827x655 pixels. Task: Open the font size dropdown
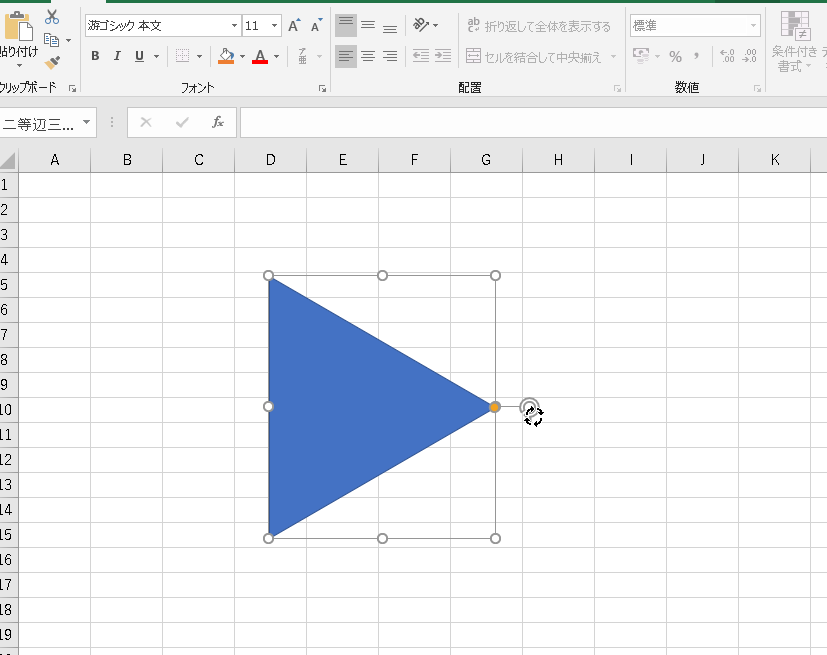(275, 26)
